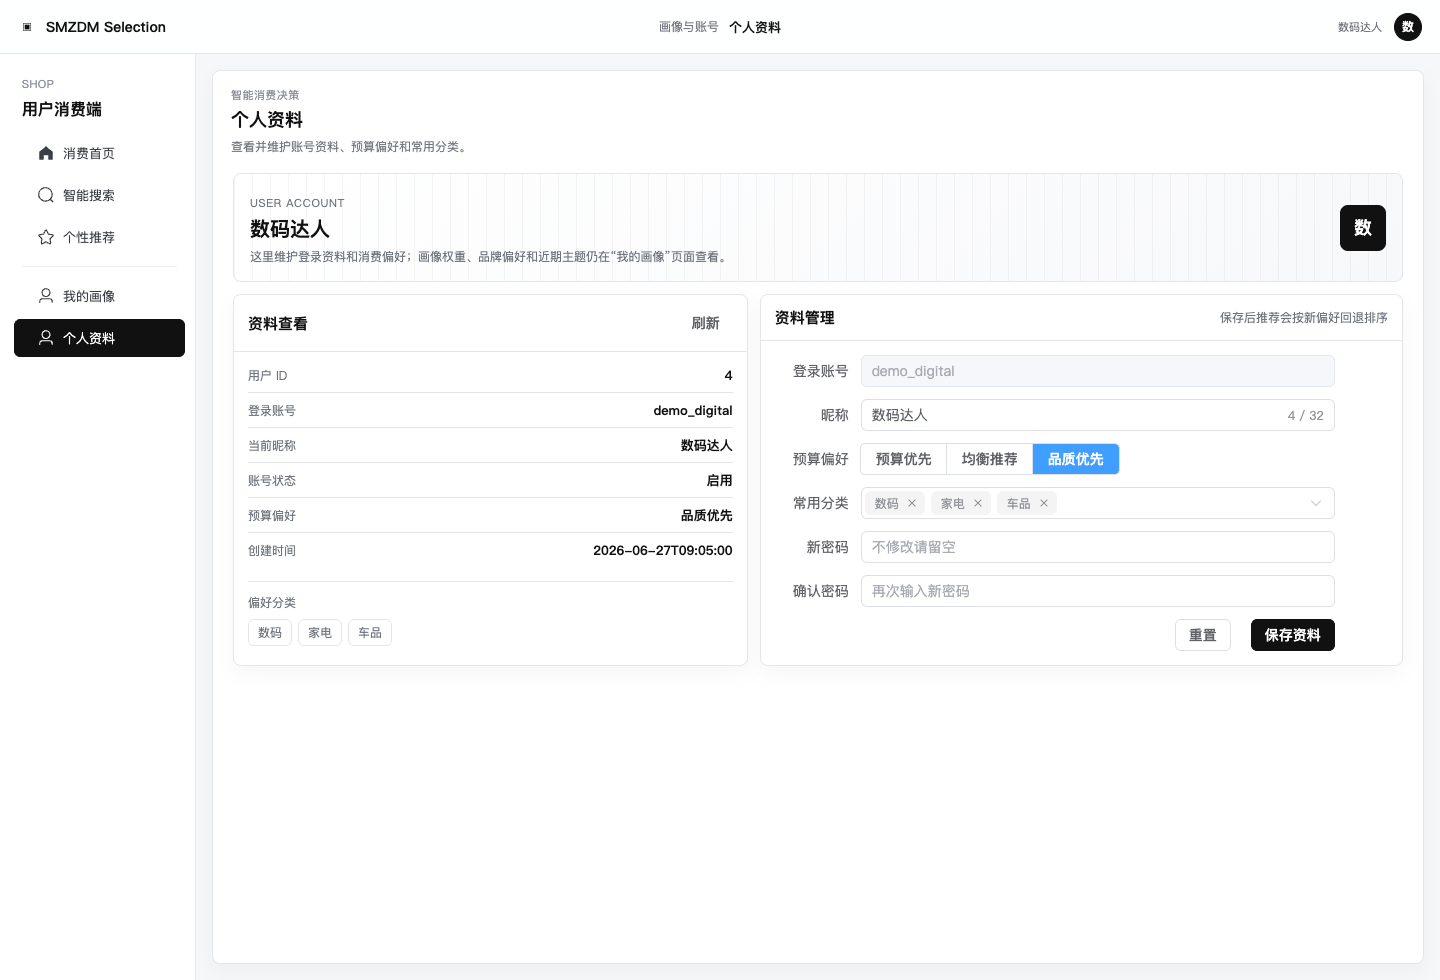This screenshot has width=1440, height=980.
Task: Click the 画像与账号 breadcrumb link
Action: [x=689, y=27]
